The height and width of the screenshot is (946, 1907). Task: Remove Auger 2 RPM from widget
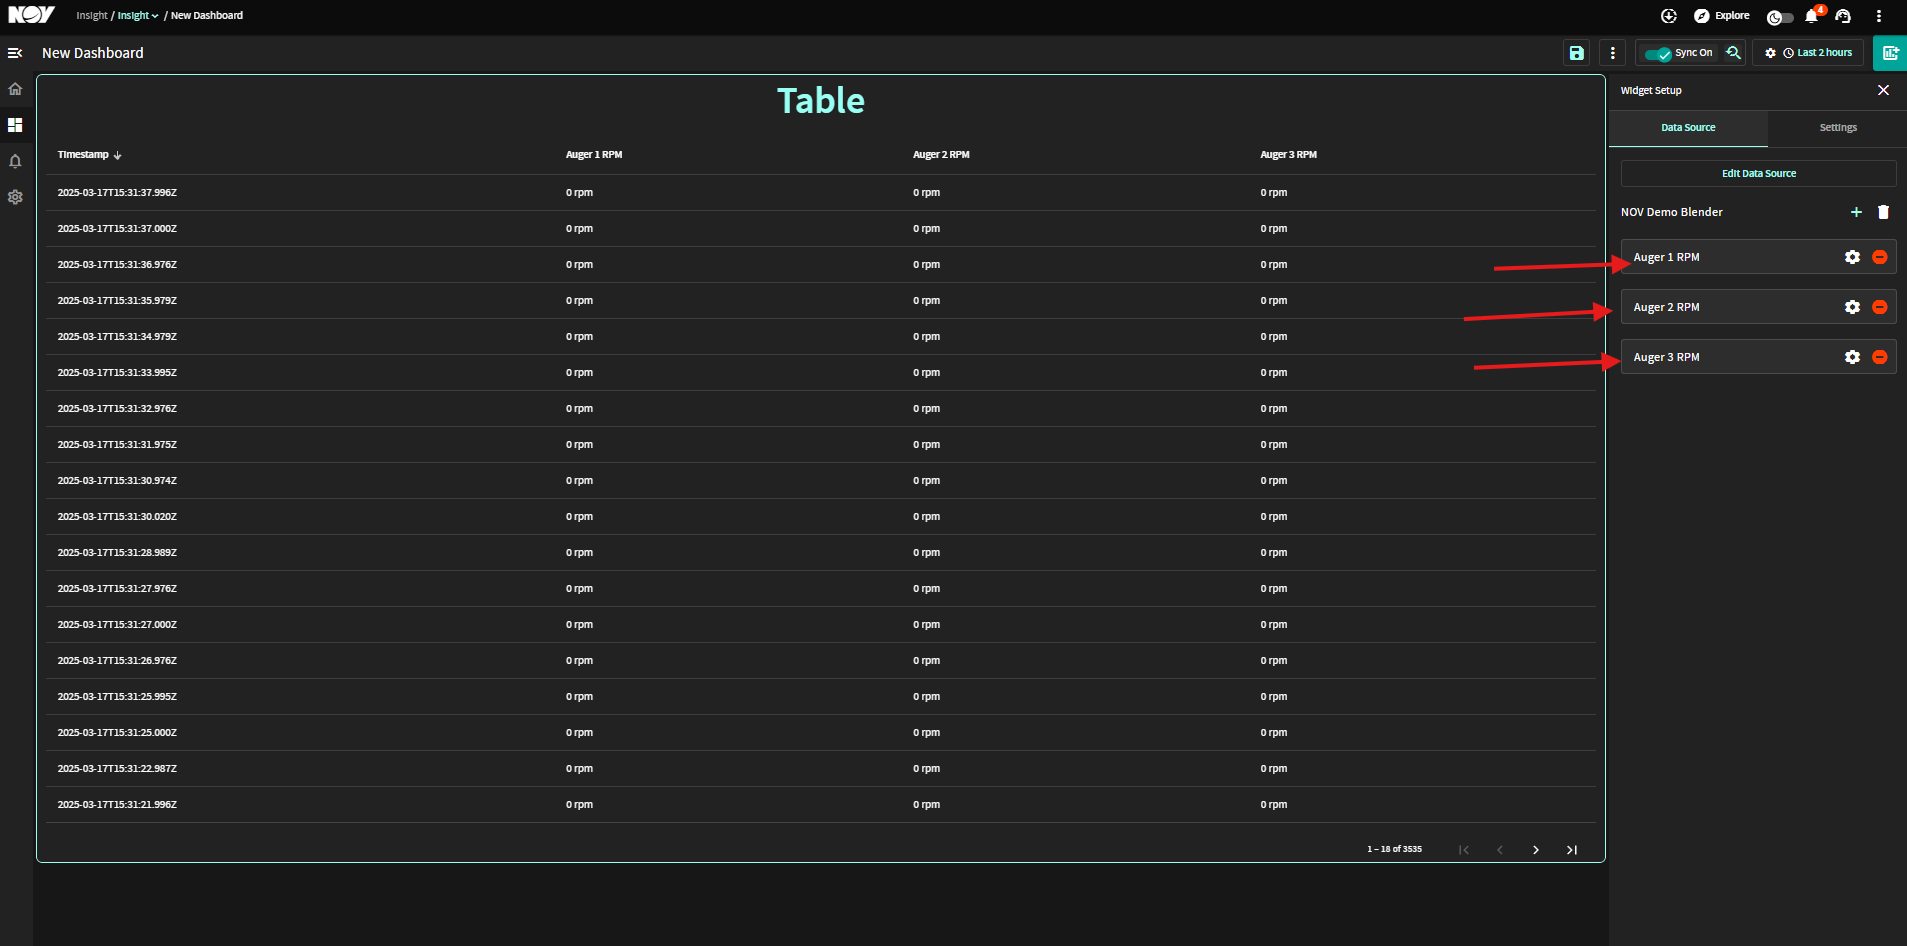coord(1880,307)
